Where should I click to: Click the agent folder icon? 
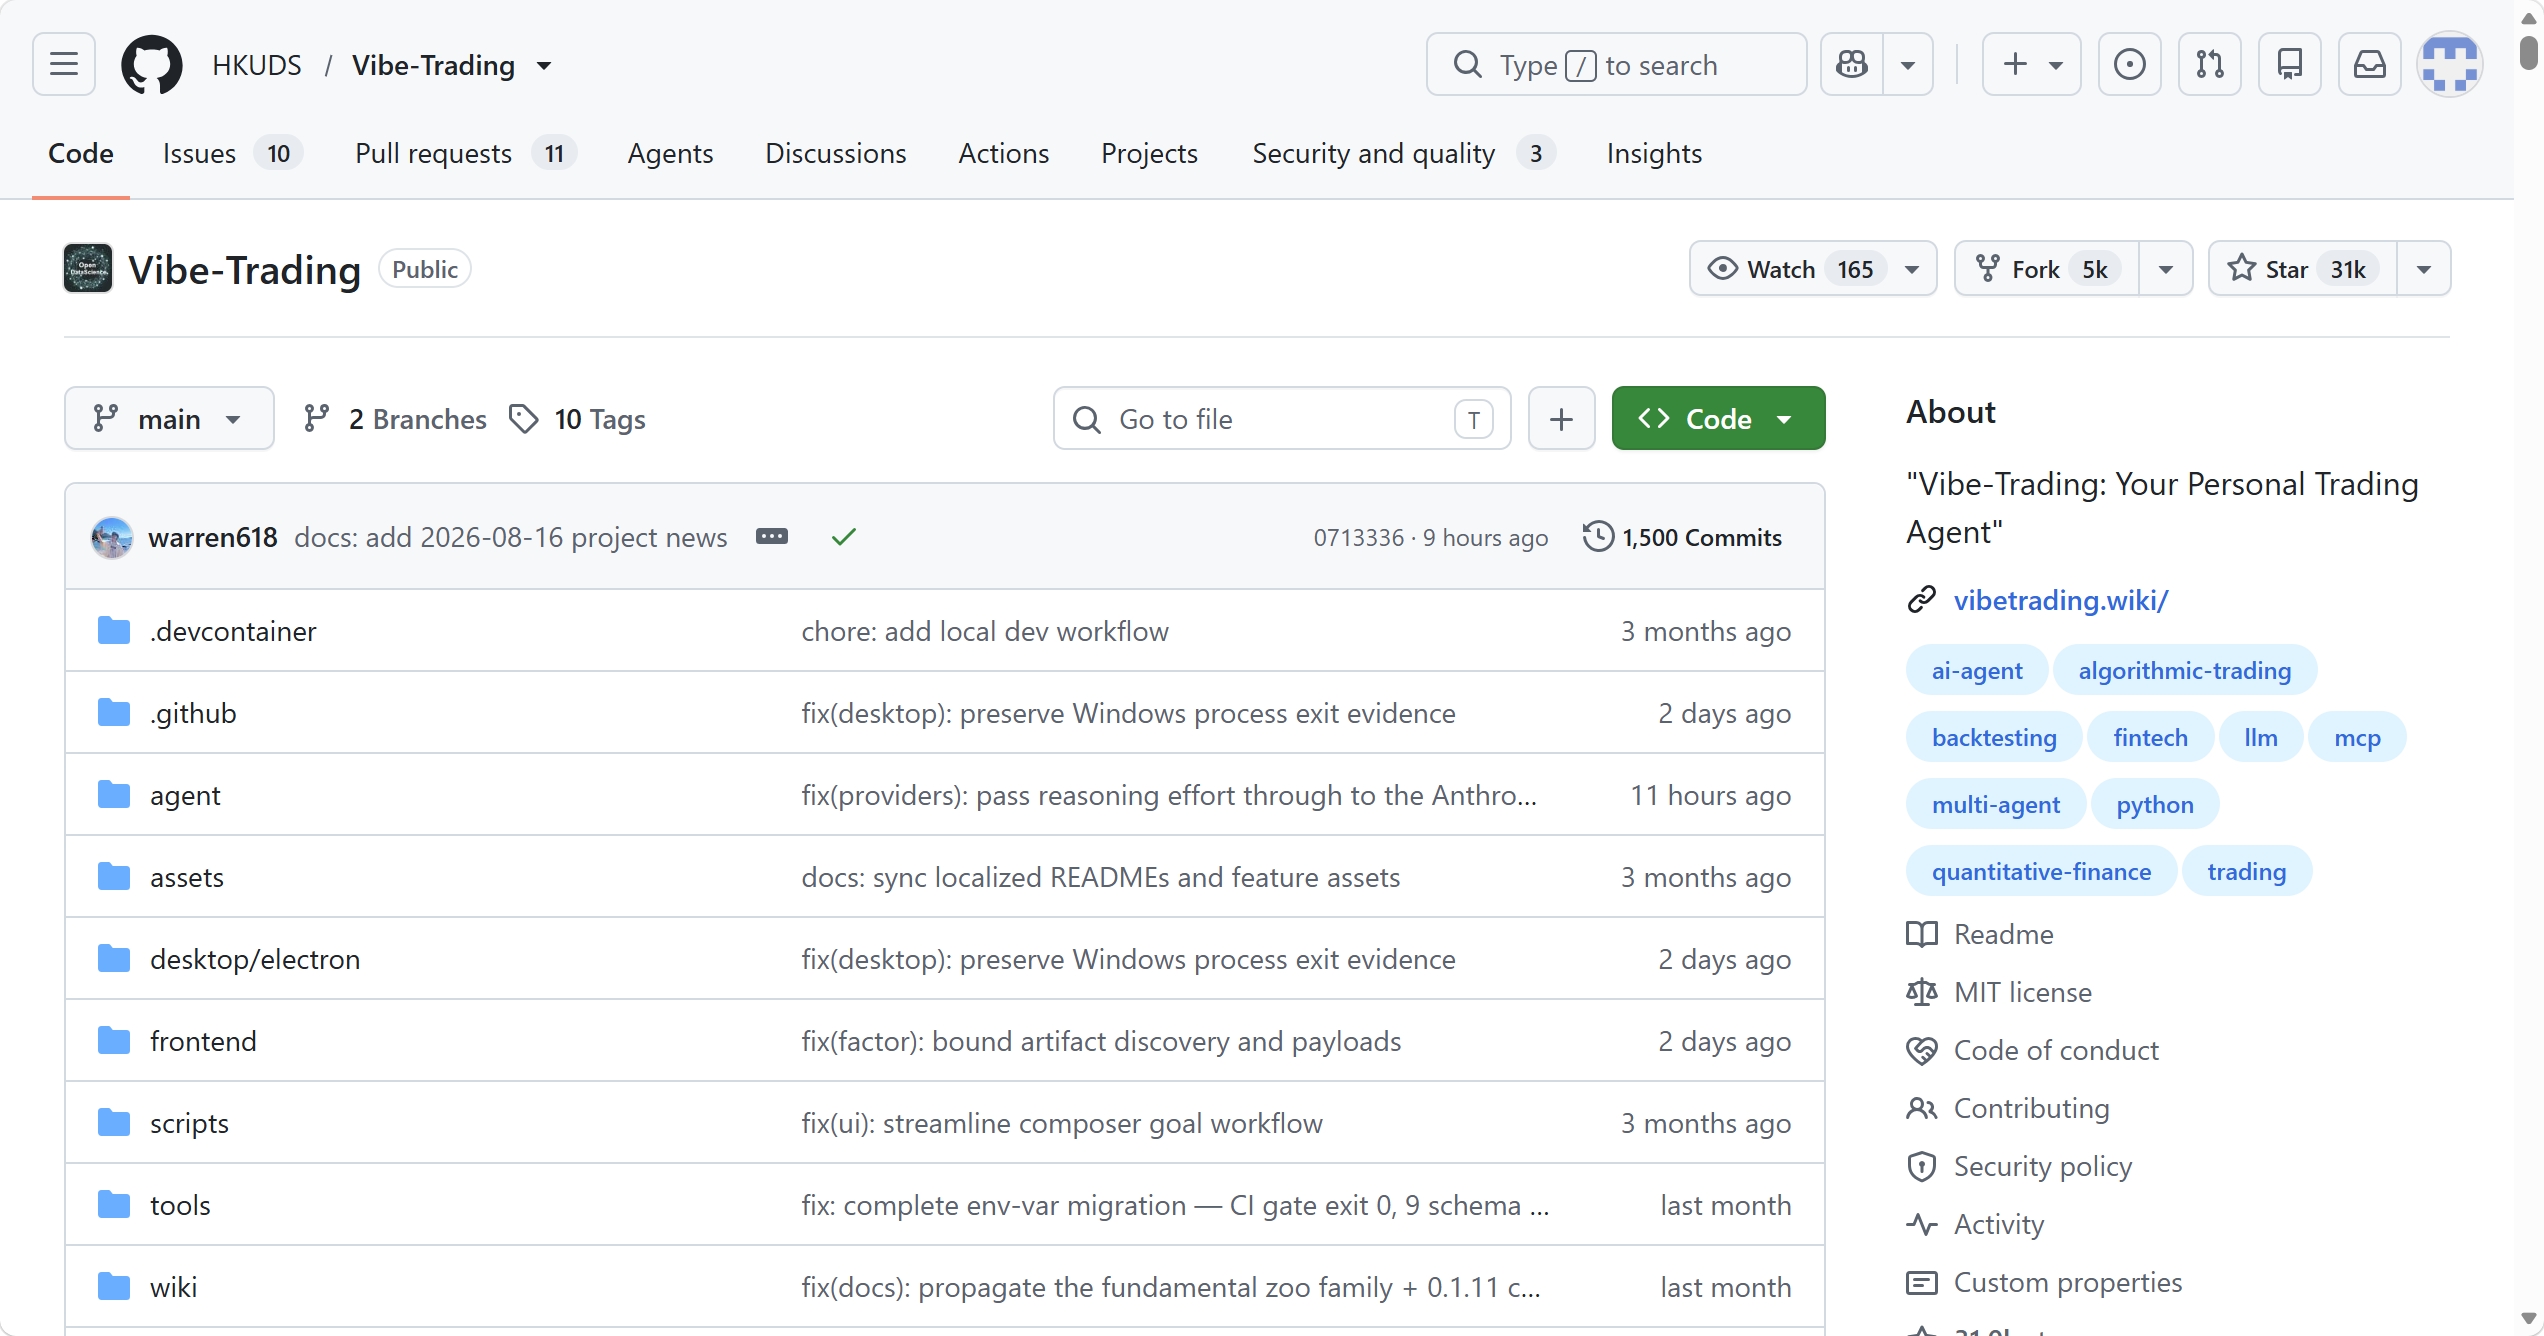pyautogui.click(x=114, y=795)
